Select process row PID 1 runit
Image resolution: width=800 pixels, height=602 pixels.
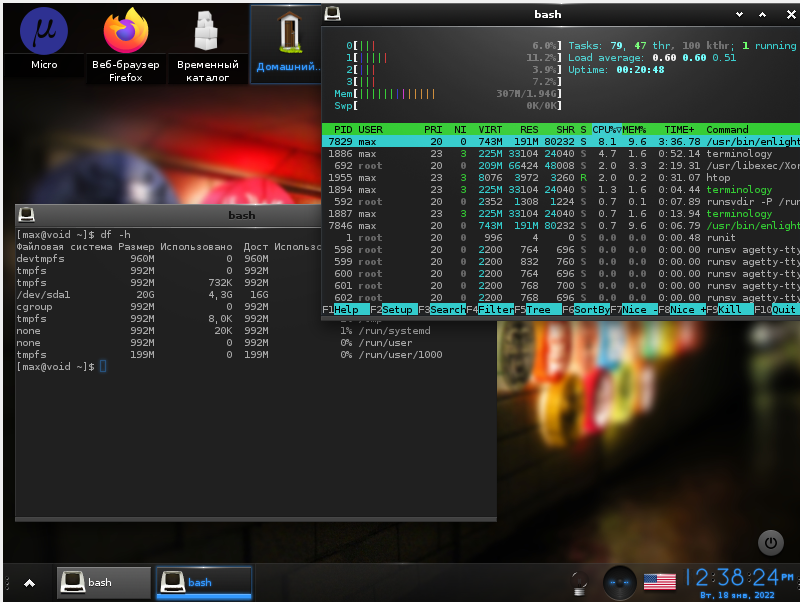tap(561, 238)
